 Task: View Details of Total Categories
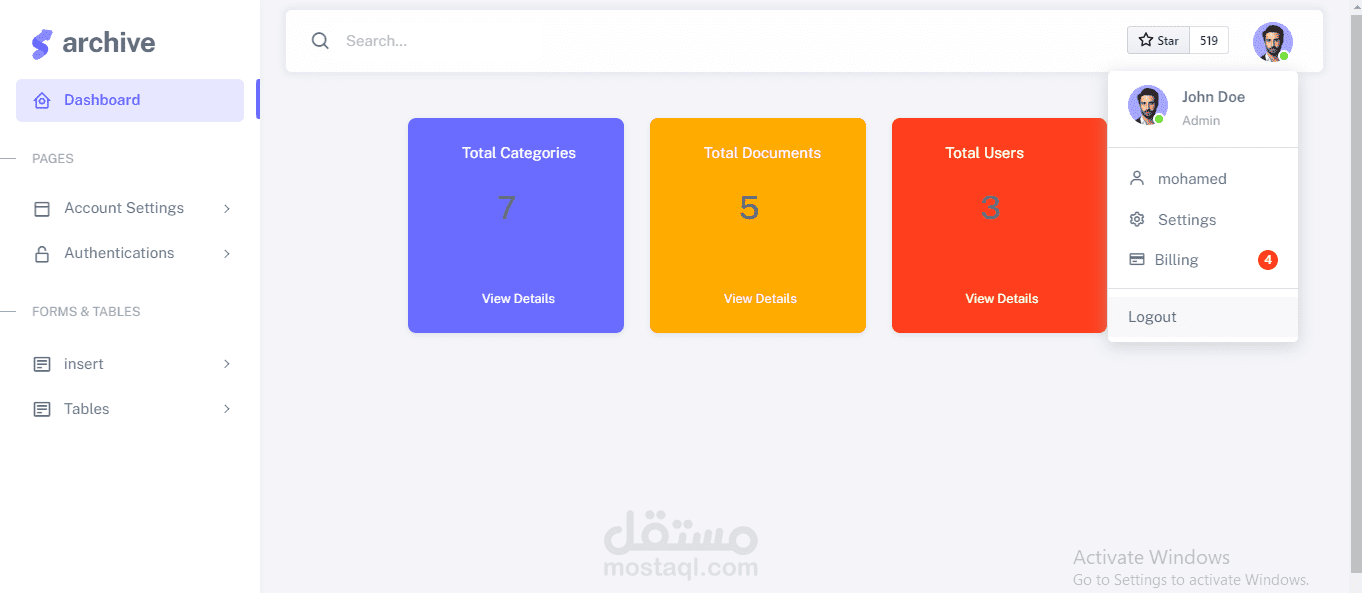coord(518,299)
